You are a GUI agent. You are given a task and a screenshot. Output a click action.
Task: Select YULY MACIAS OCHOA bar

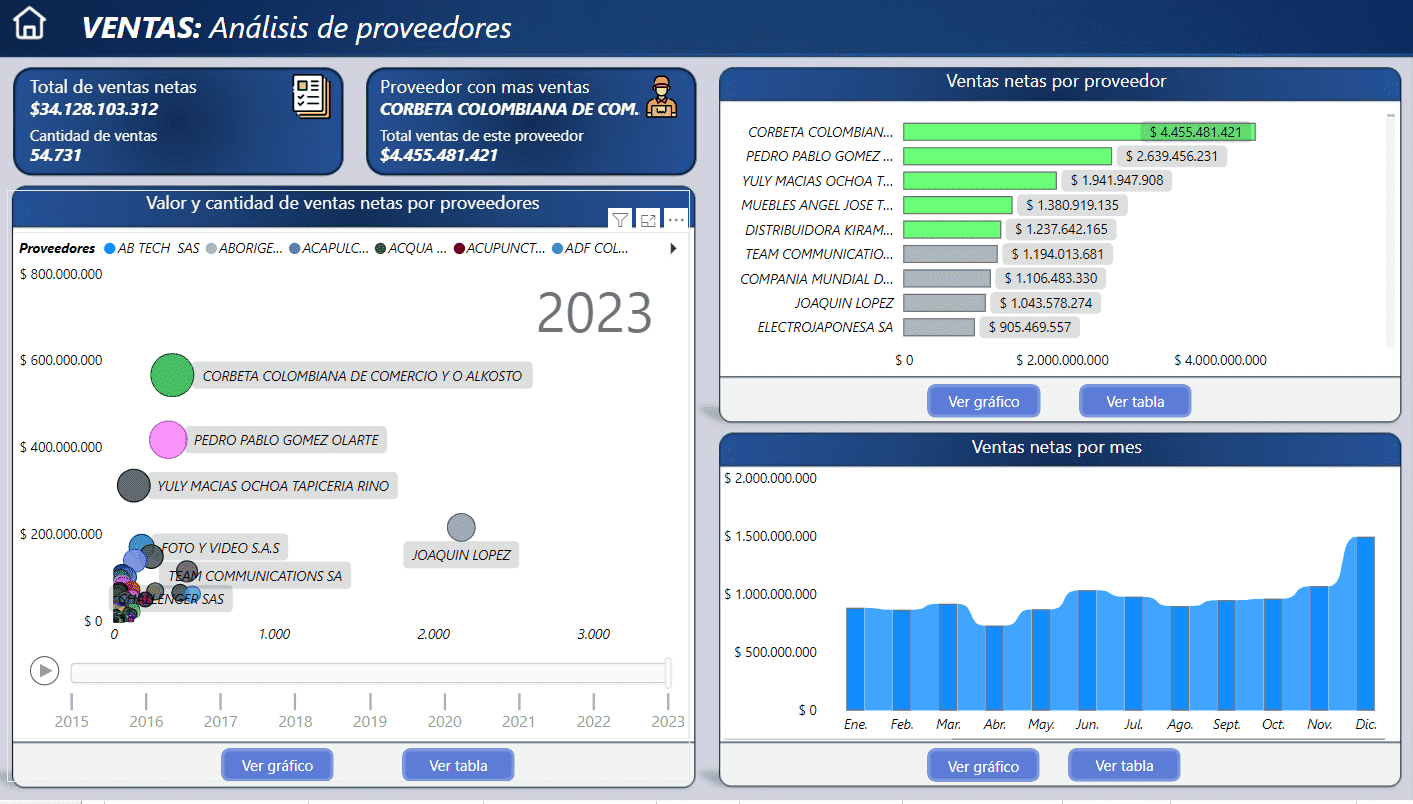coord(980,180)
